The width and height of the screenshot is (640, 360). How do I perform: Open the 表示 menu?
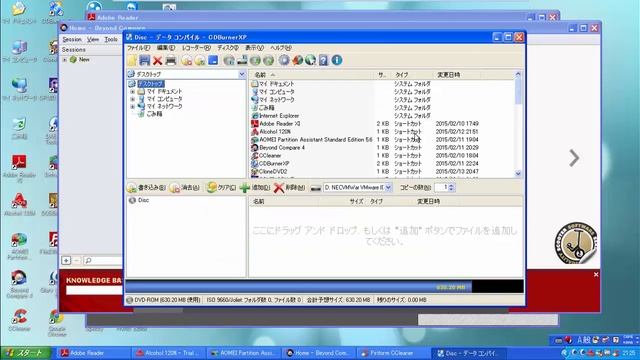[254, 48]
